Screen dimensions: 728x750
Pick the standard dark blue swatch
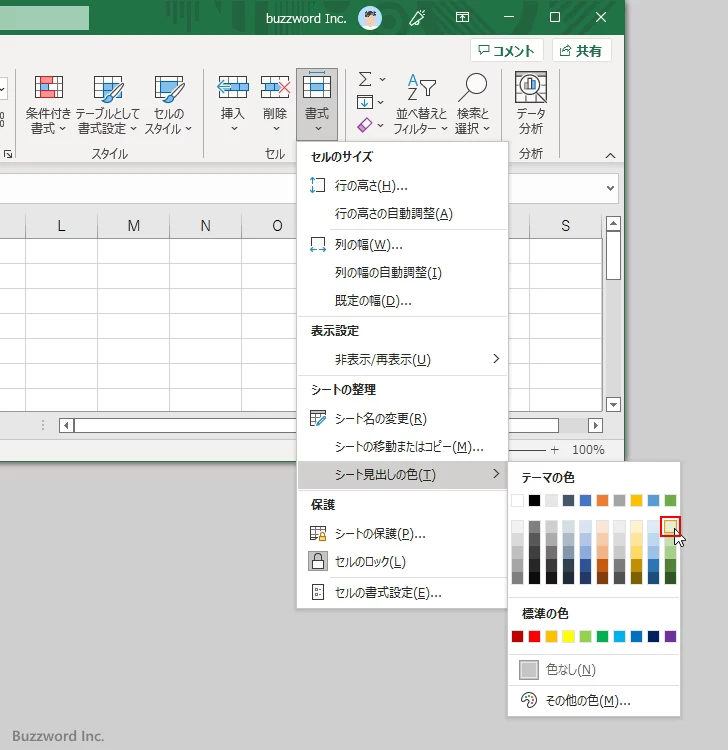pyautogui.click(x=653, y=637)
